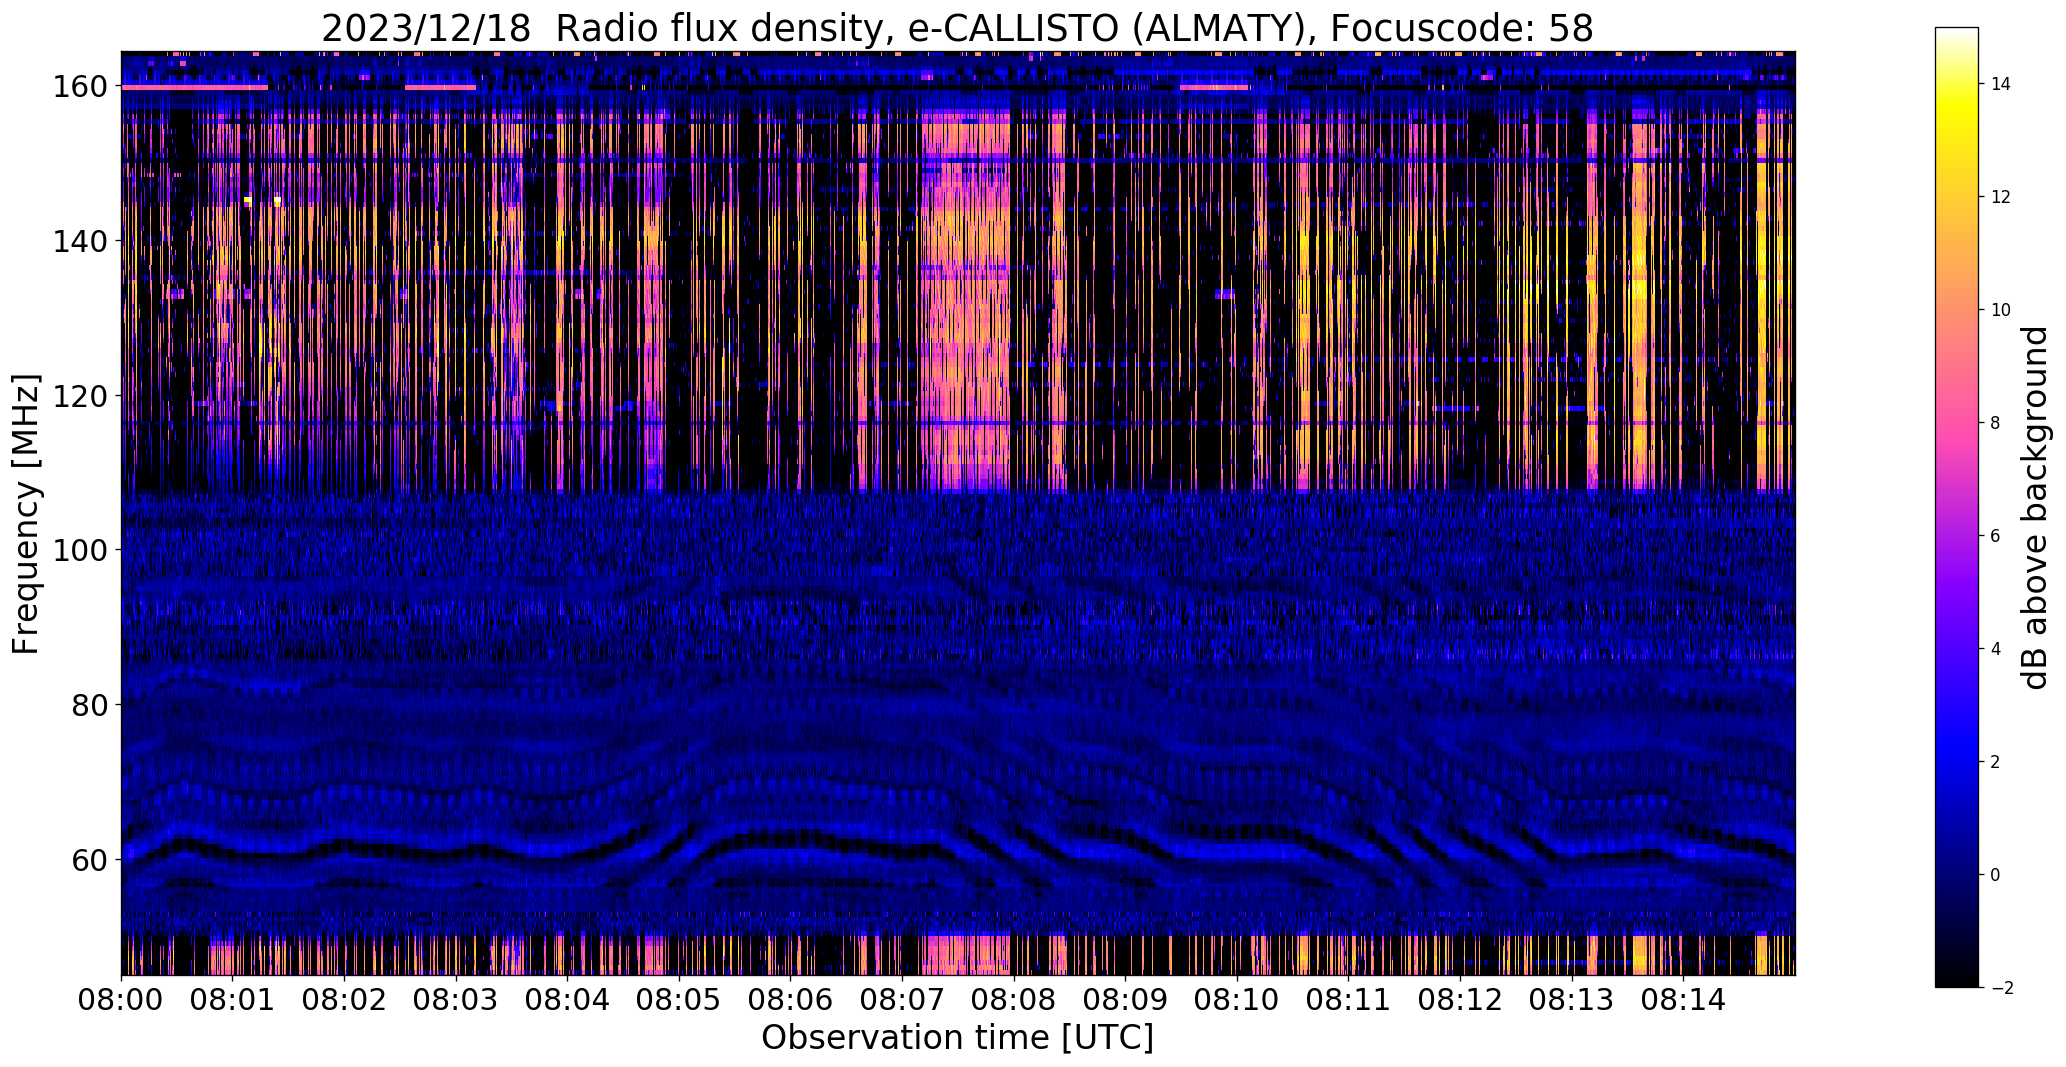
Task: Click the 08:04 time tick label
Action: coord(567,999)
